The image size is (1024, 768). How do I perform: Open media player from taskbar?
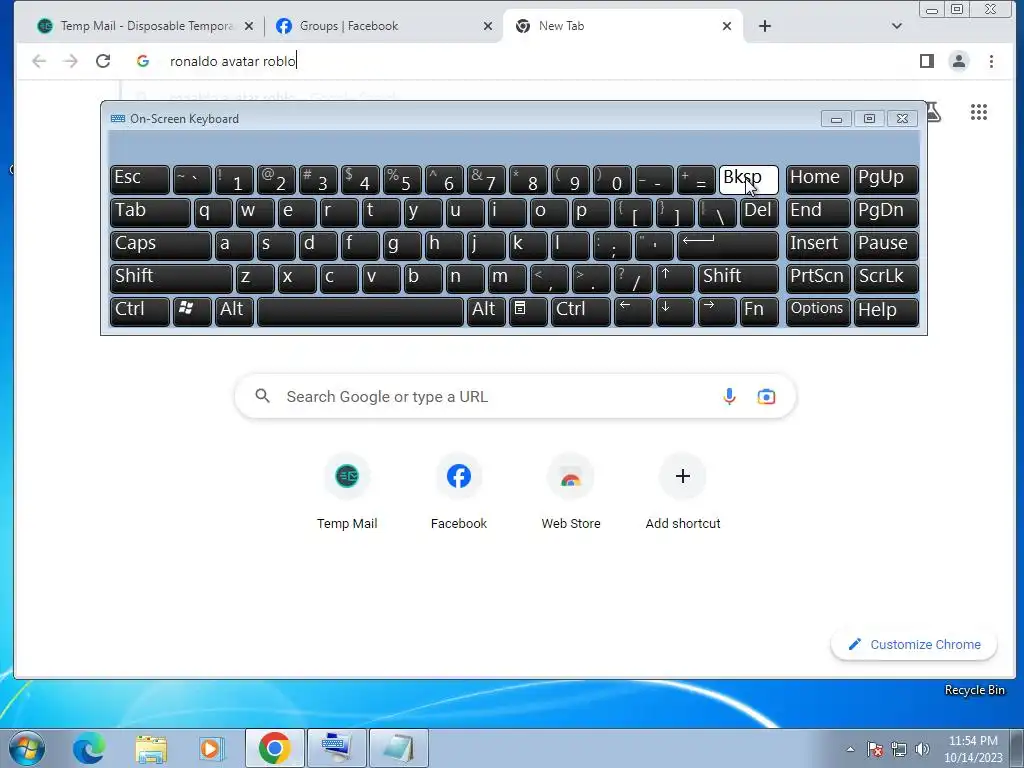coord(211,748)
